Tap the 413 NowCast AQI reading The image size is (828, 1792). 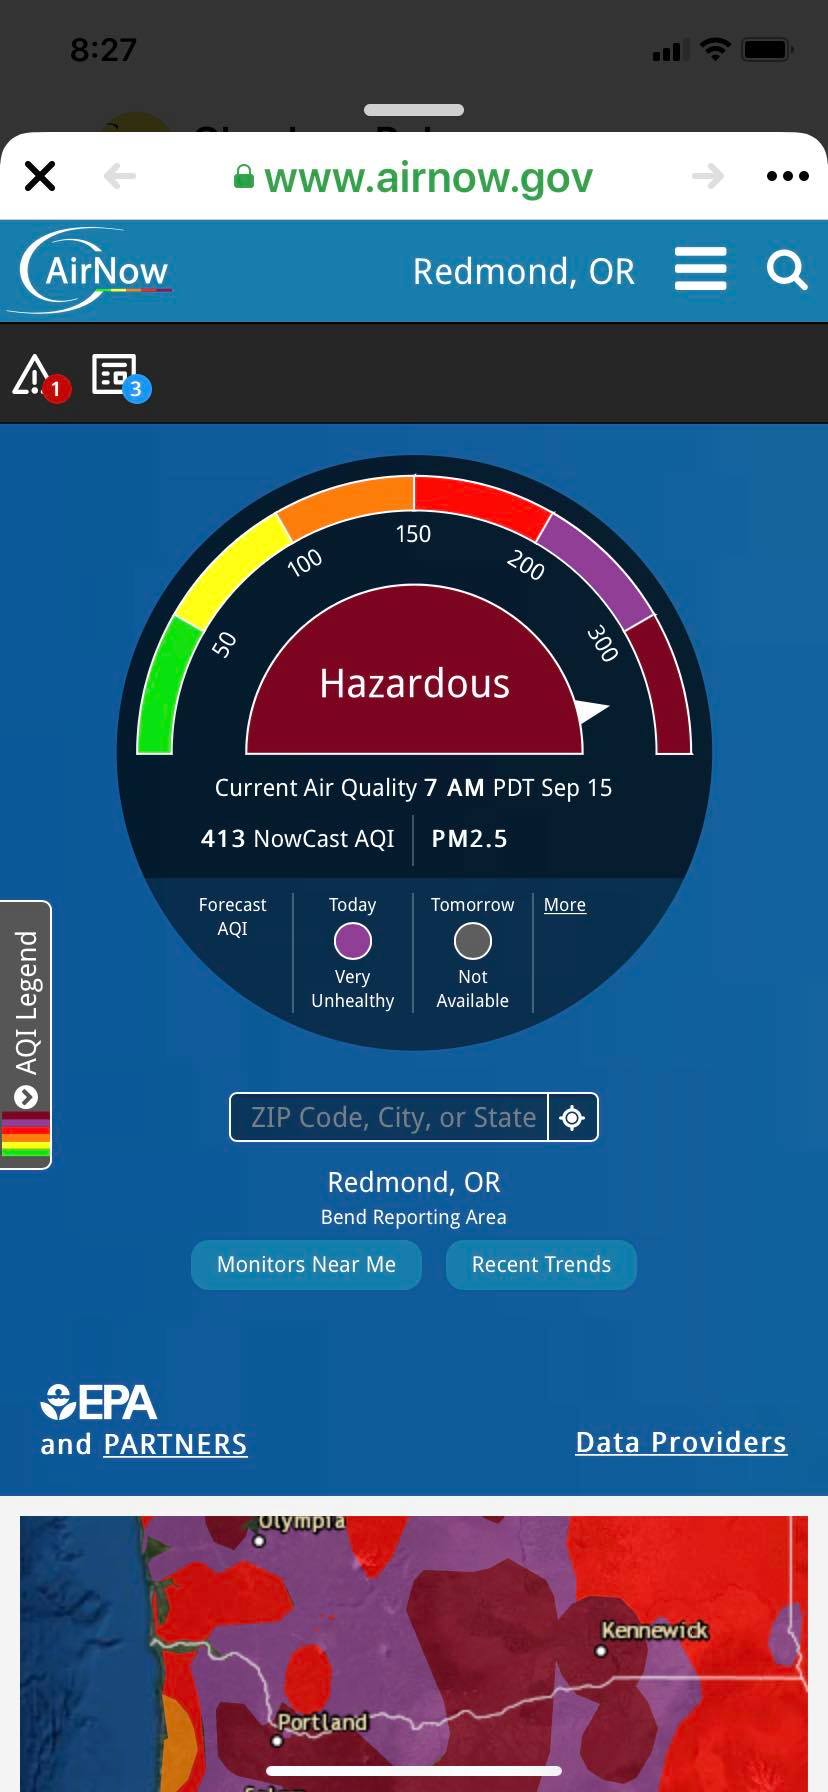298,838
